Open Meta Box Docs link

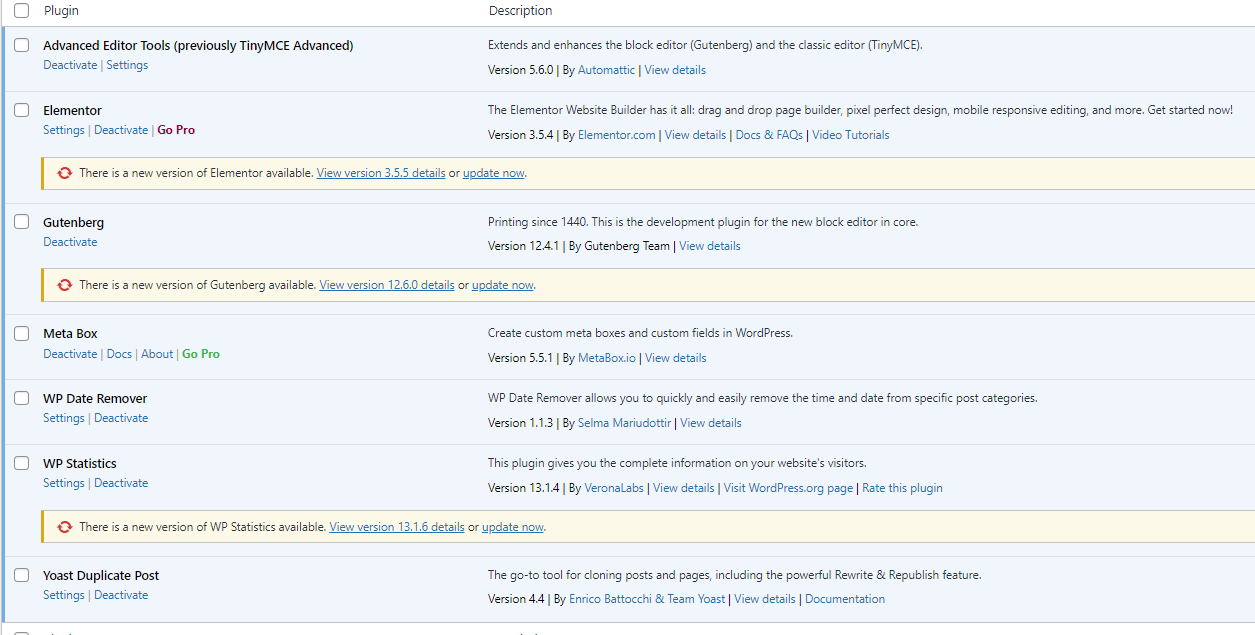(x=119, y=354)
